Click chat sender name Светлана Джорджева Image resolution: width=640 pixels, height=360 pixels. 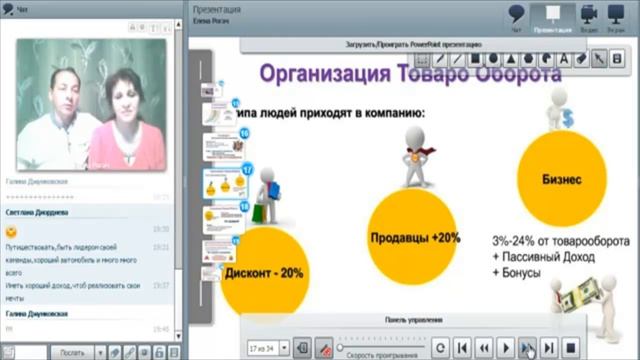pos(37,212)
